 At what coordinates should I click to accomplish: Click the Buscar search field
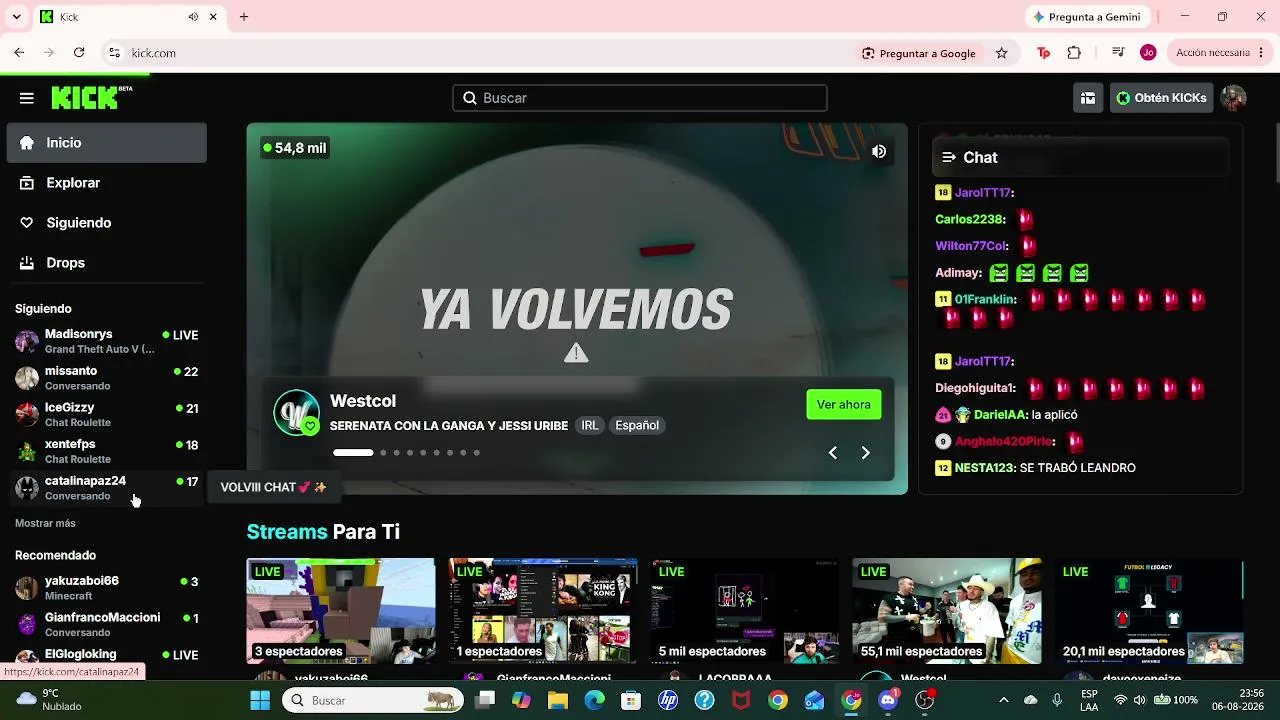point(640,98)
